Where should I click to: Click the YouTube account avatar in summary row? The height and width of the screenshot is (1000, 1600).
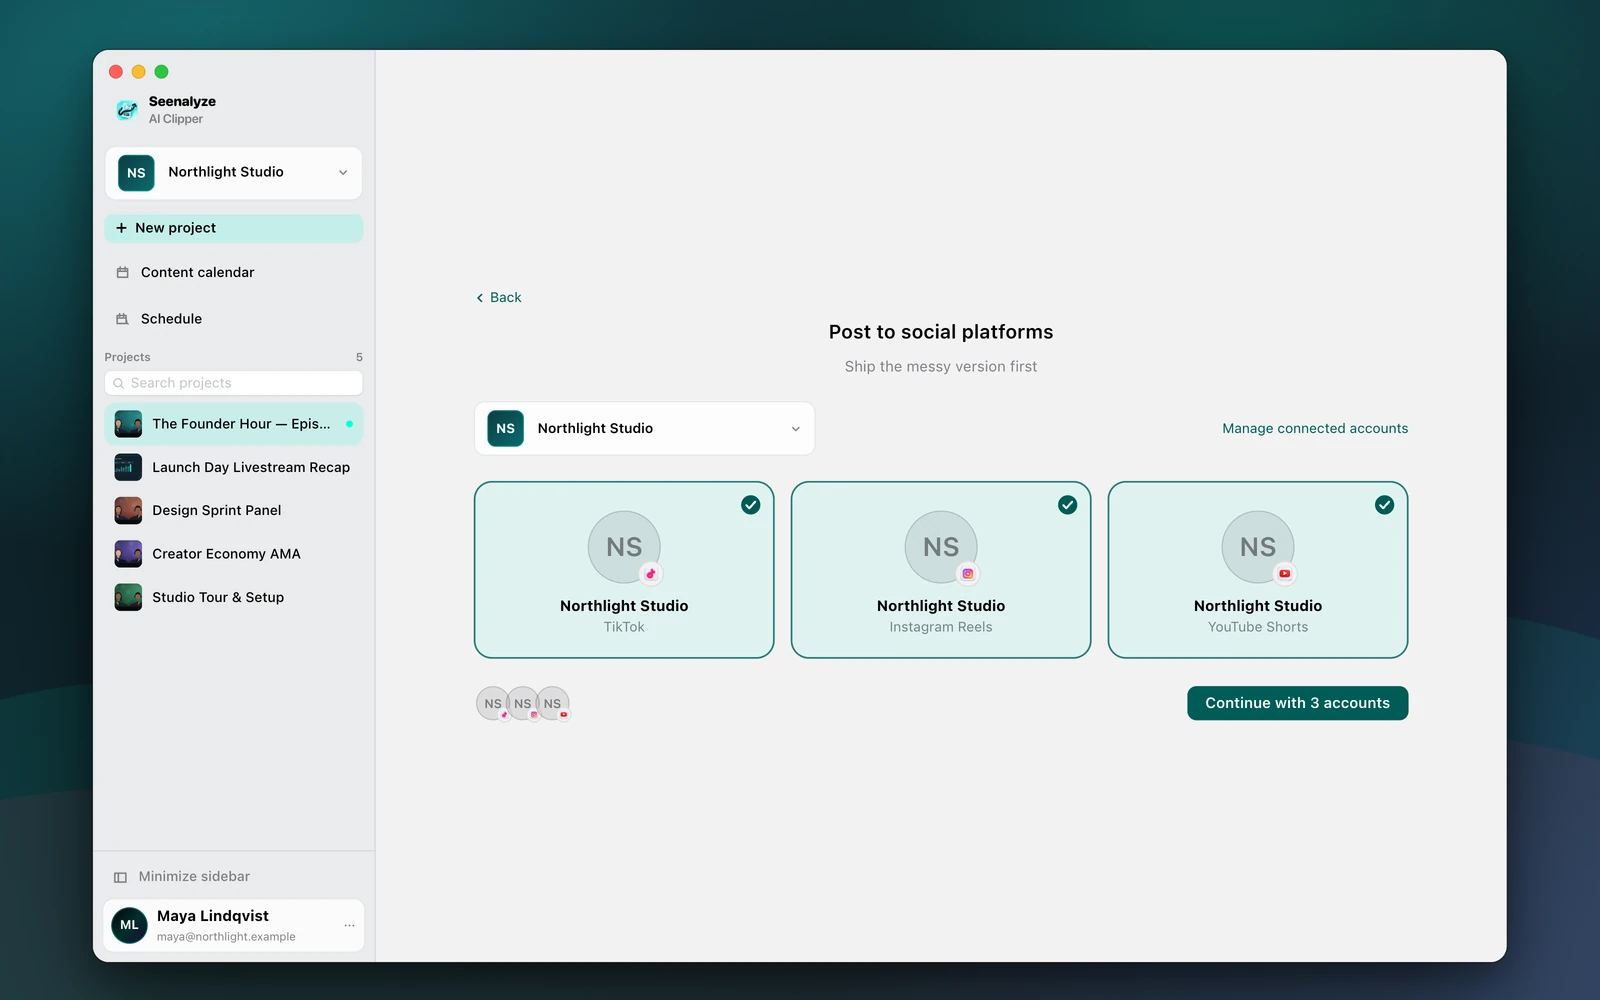click(x=553, y=703)
